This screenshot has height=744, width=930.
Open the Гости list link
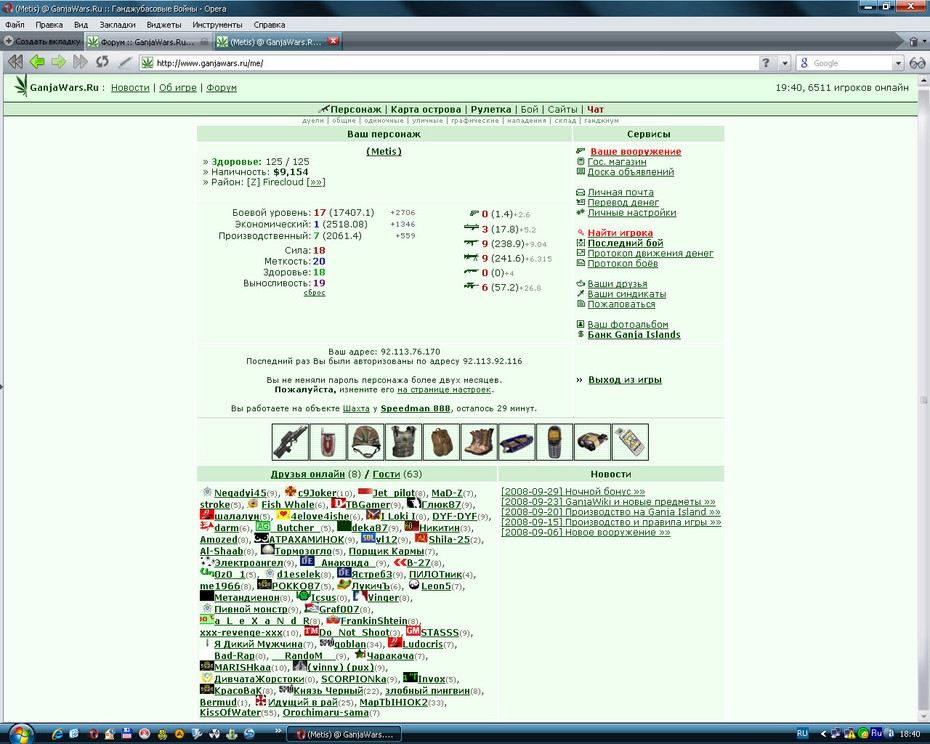coord(386,474)
